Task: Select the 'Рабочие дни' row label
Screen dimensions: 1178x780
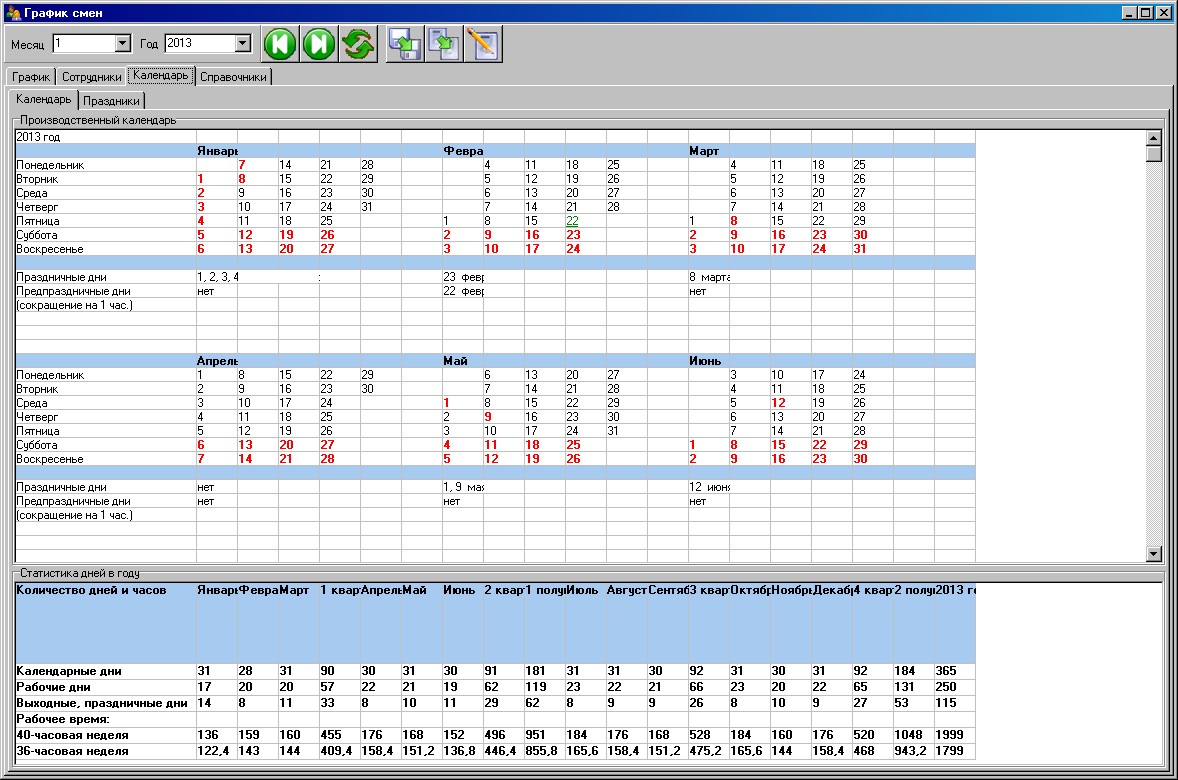Action: (105, 687)
